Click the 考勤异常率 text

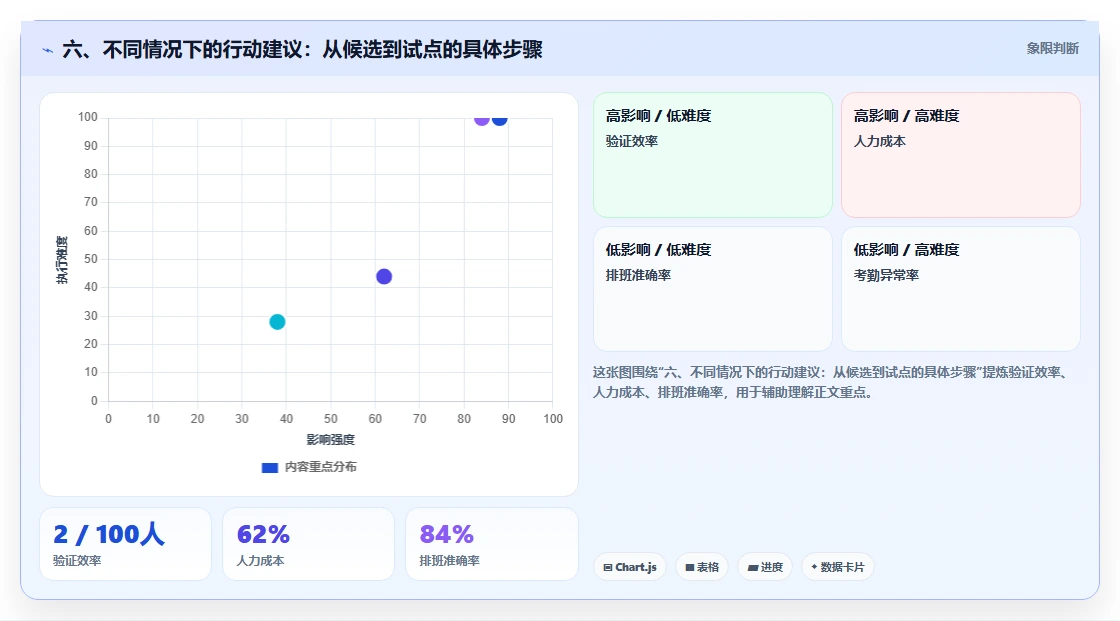886,275
